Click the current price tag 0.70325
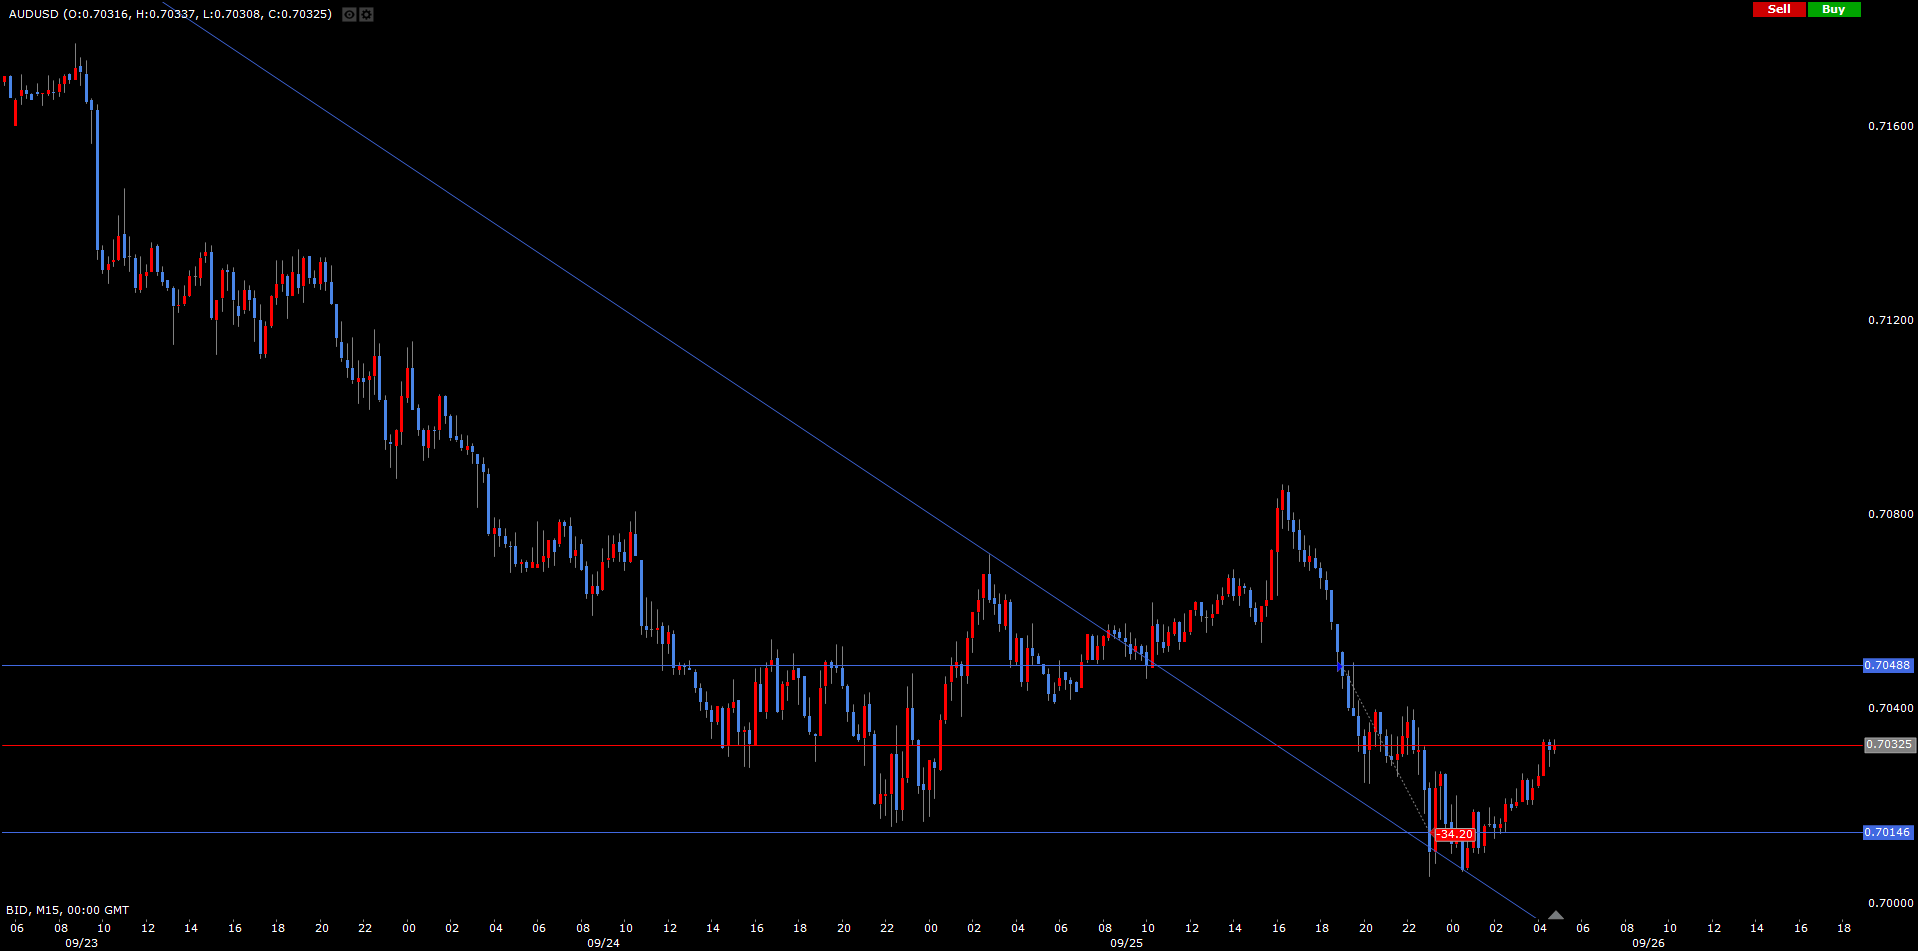The image size is (1918, 951). [1889, 745]
